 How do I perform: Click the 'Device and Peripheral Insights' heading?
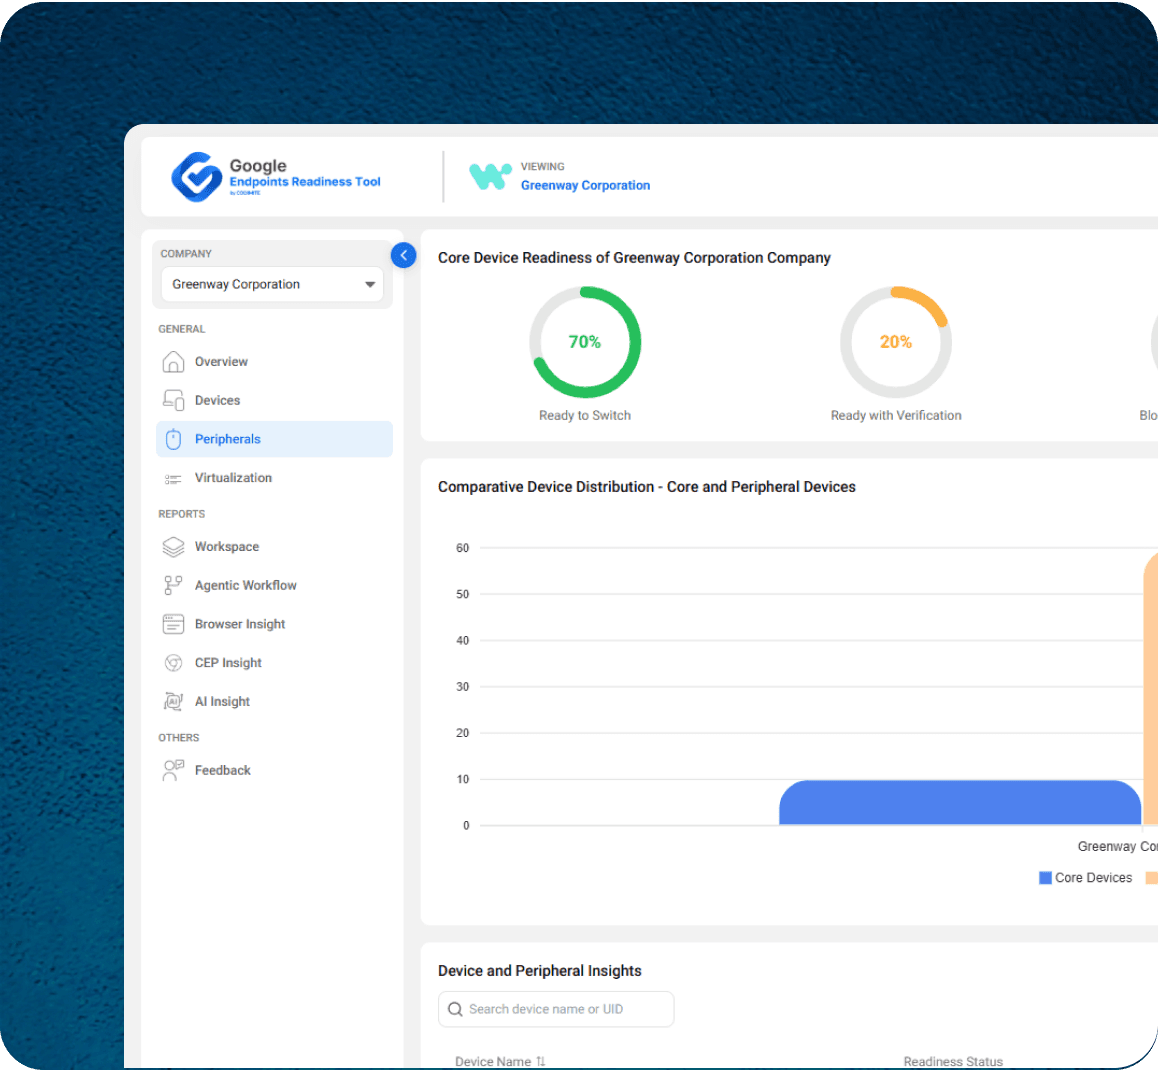pyautogui.click(x=539, y=971)
